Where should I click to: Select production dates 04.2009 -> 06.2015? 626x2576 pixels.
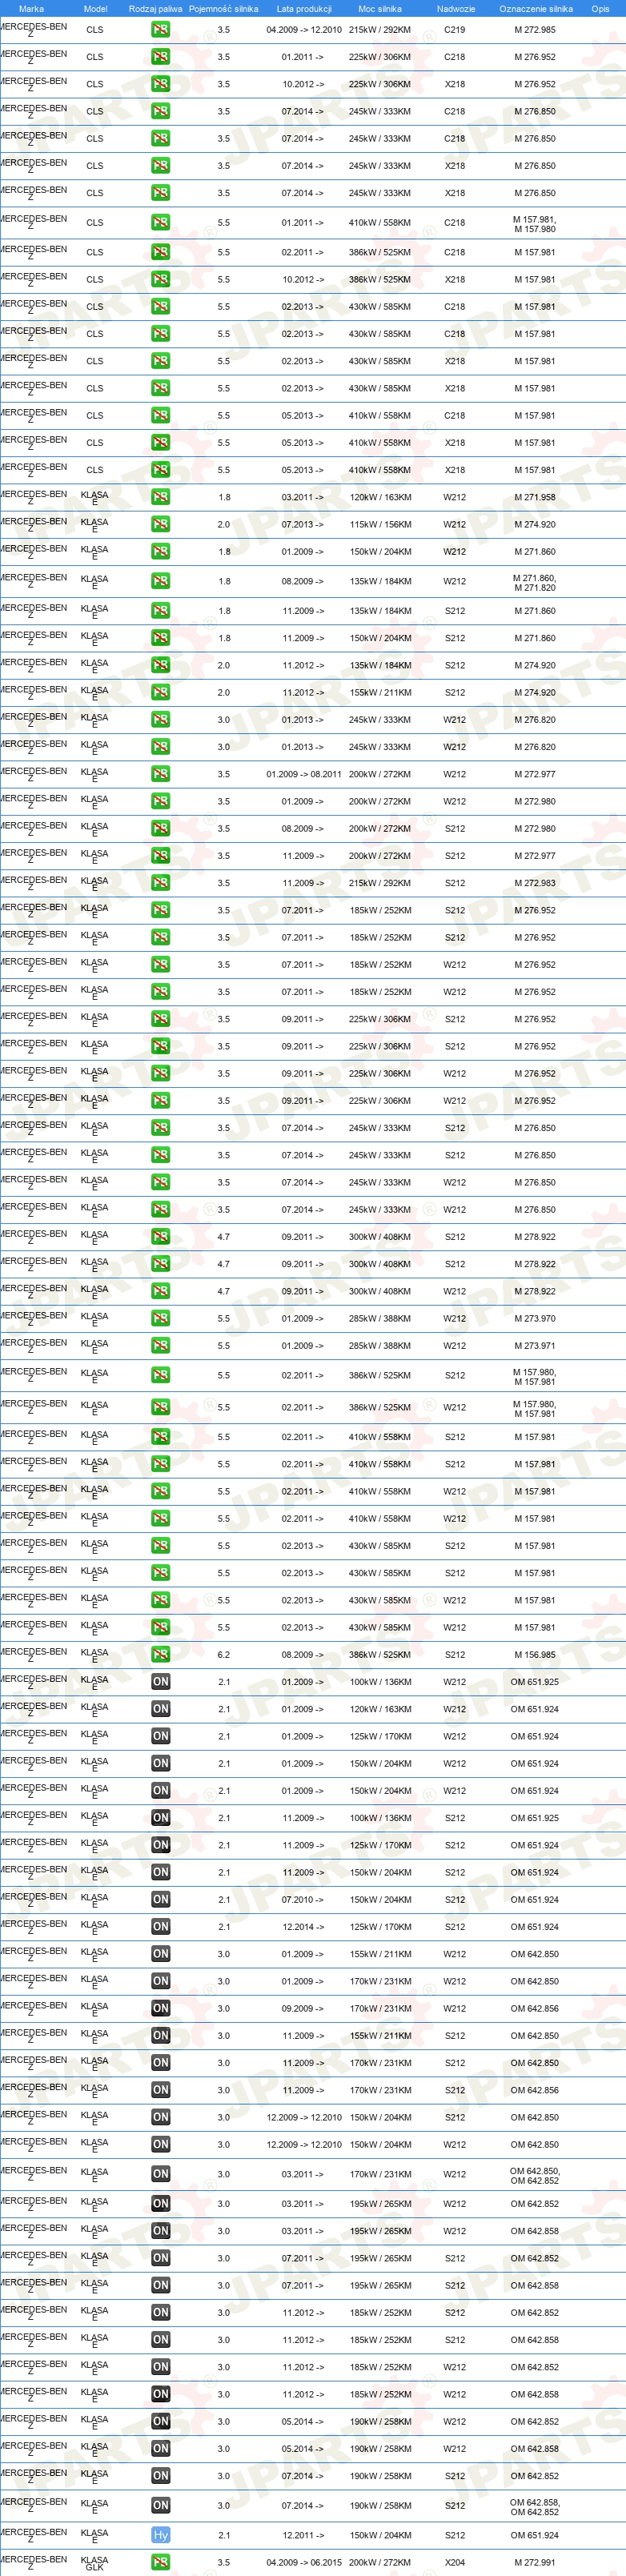[x=304, y=2562]
